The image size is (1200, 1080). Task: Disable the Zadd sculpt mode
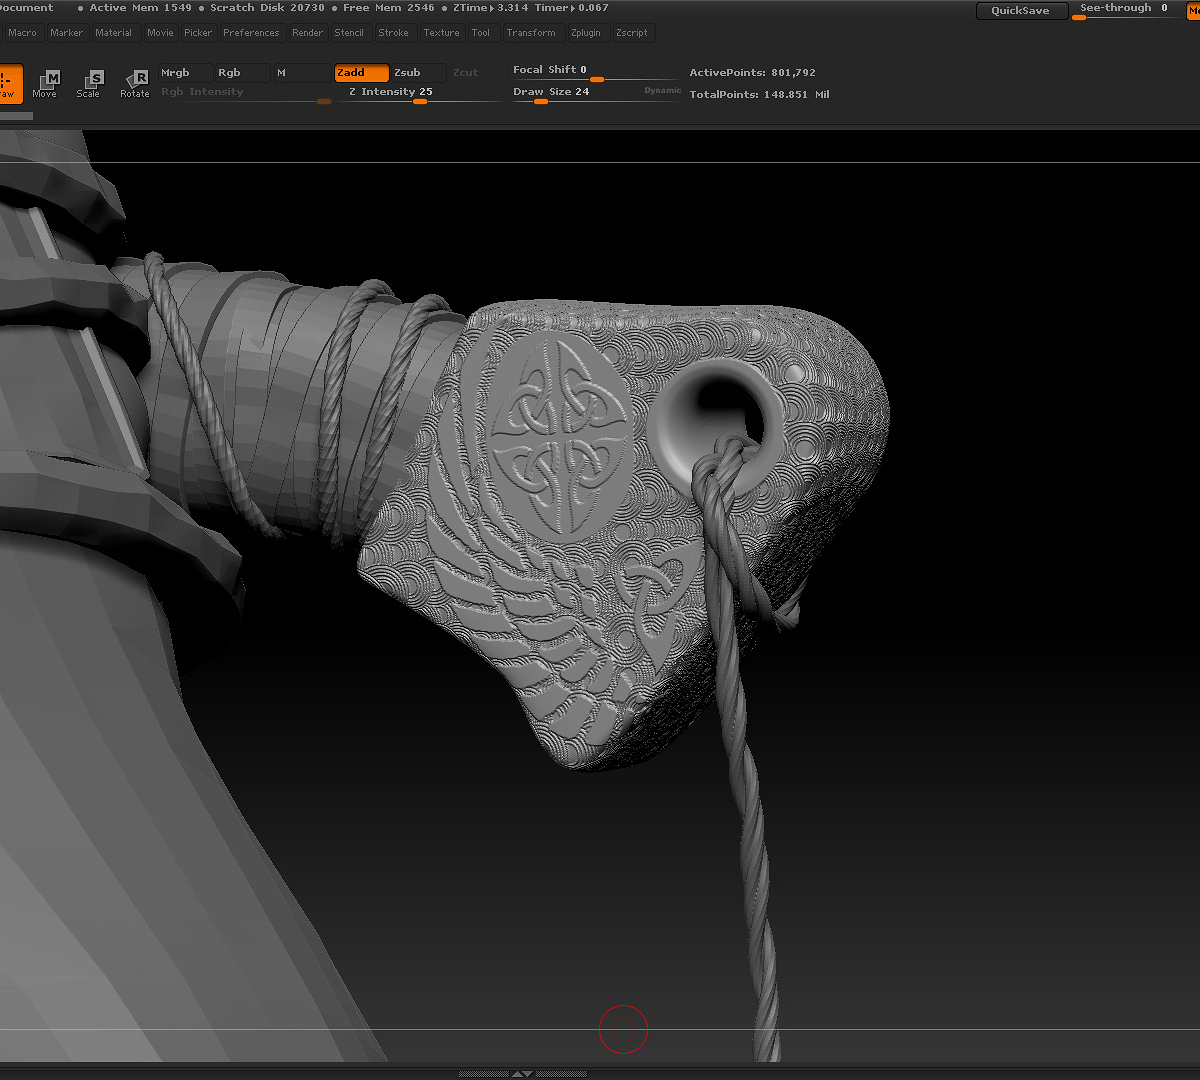[x=362, y=73]
